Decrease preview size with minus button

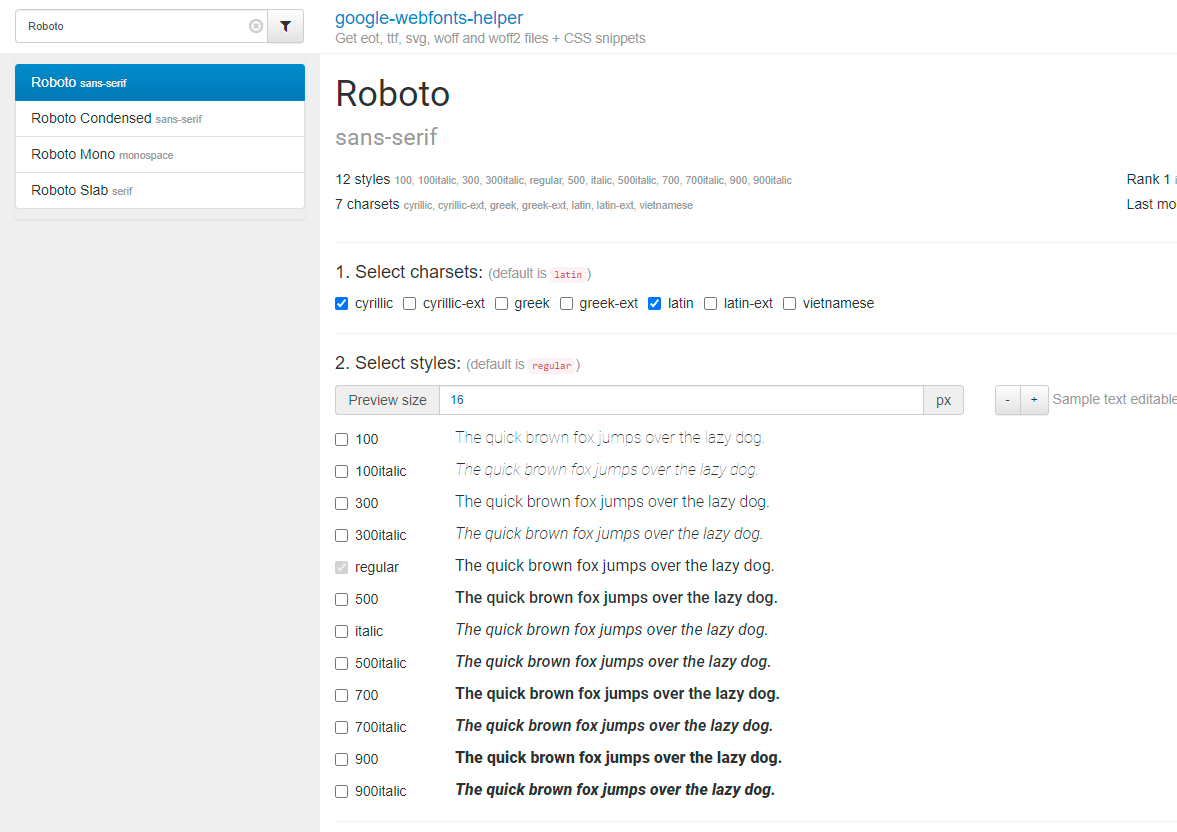pos(1007,400)
